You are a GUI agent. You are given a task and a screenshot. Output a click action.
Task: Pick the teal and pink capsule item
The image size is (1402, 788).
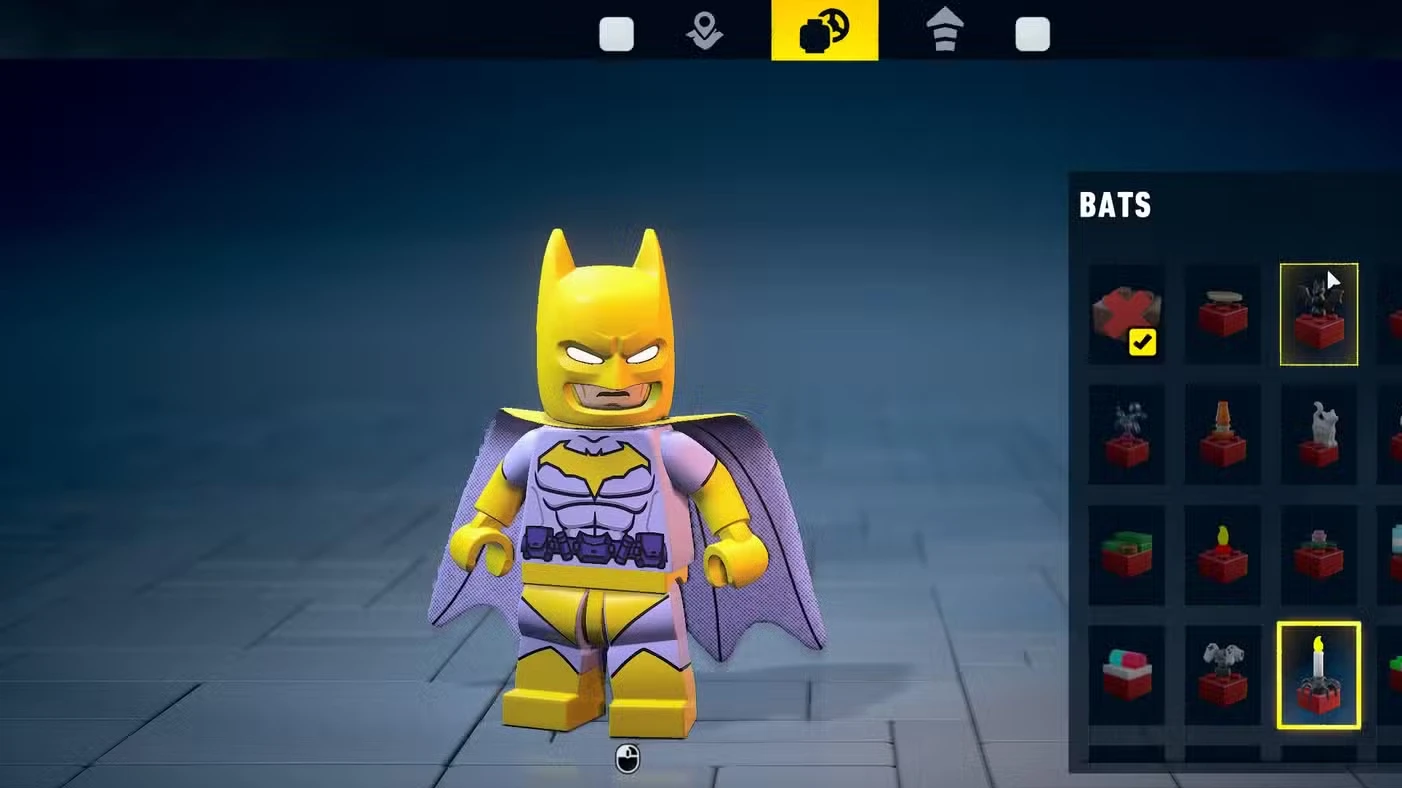(1127, 675)
